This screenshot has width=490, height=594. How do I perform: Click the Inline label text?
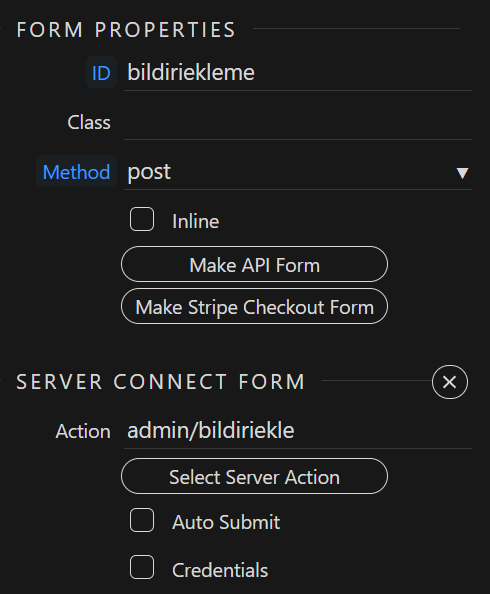(196, 221)
